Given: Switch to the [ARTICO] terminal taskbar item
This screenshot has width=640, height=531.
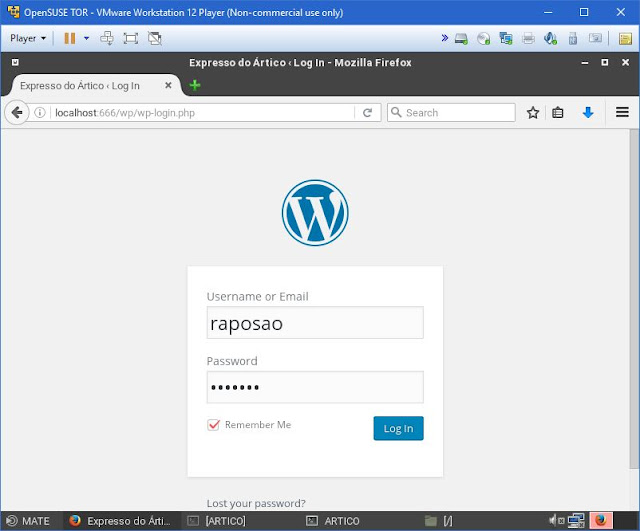Looking at the screenshot, I should pos(218,521).
